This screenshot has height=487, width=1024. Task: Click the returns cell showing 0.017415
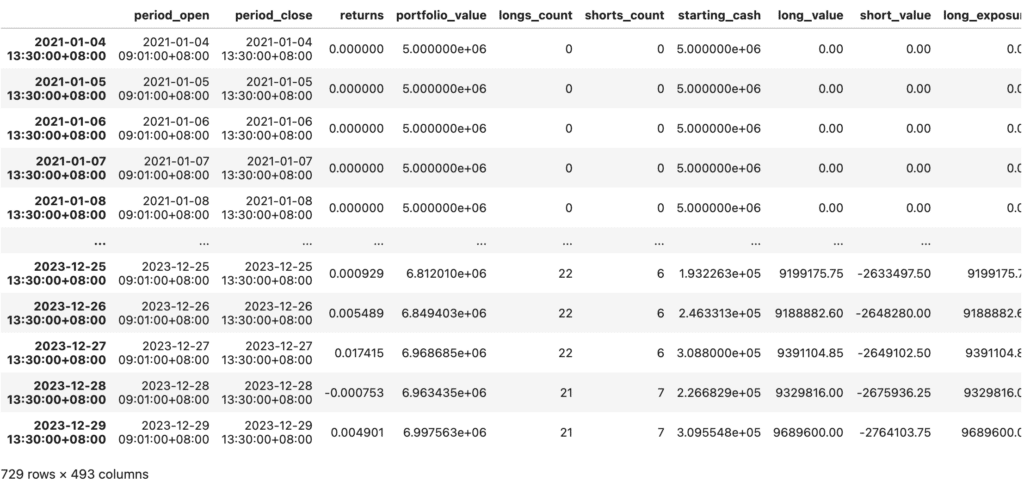pos(356,352)
